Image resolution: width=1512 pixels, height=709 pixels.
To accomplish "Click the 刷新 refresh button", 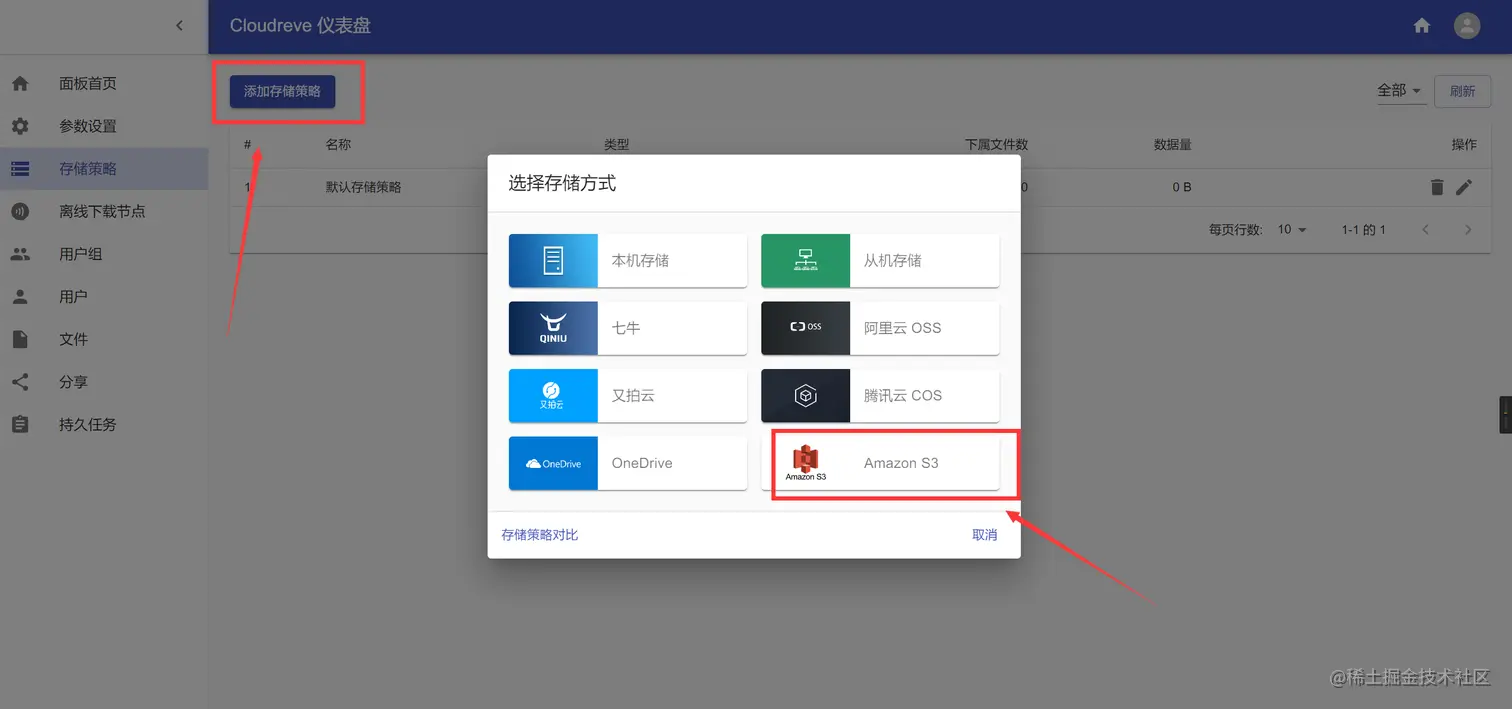I will [1462, 91].
